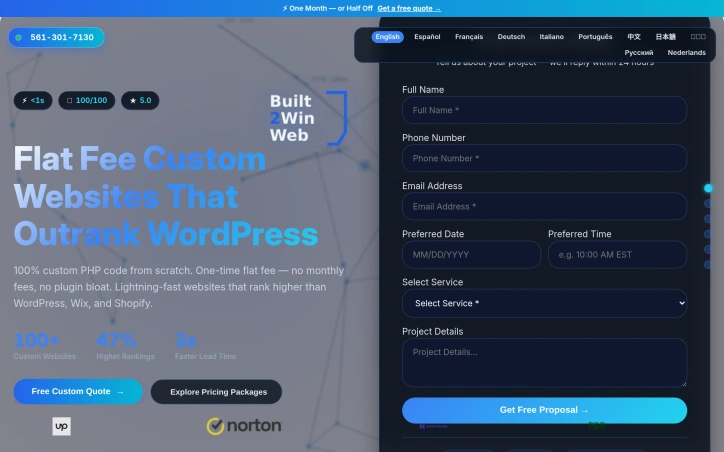Switch language to Italiano

click(551, 37)
